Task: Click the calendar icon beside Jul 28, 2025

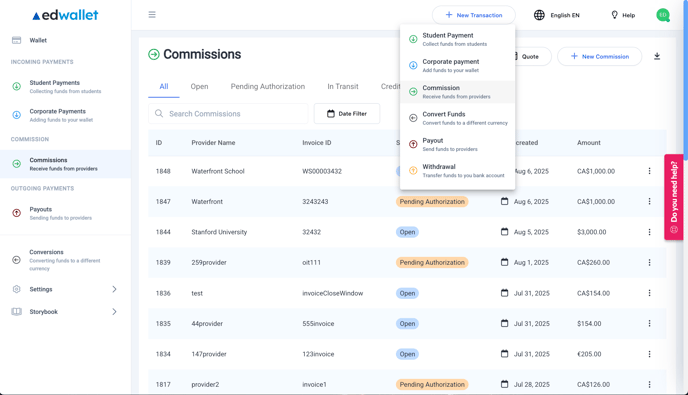Action: click(x=505, y=384)
